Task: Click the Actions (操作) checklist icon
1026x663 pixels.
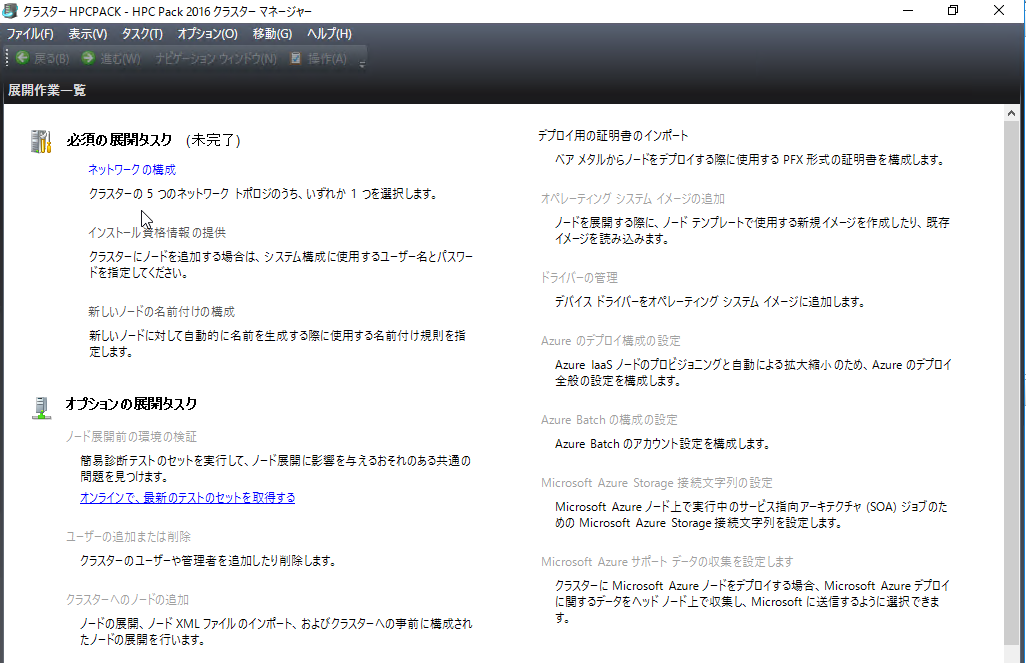Action: (296, 58)
